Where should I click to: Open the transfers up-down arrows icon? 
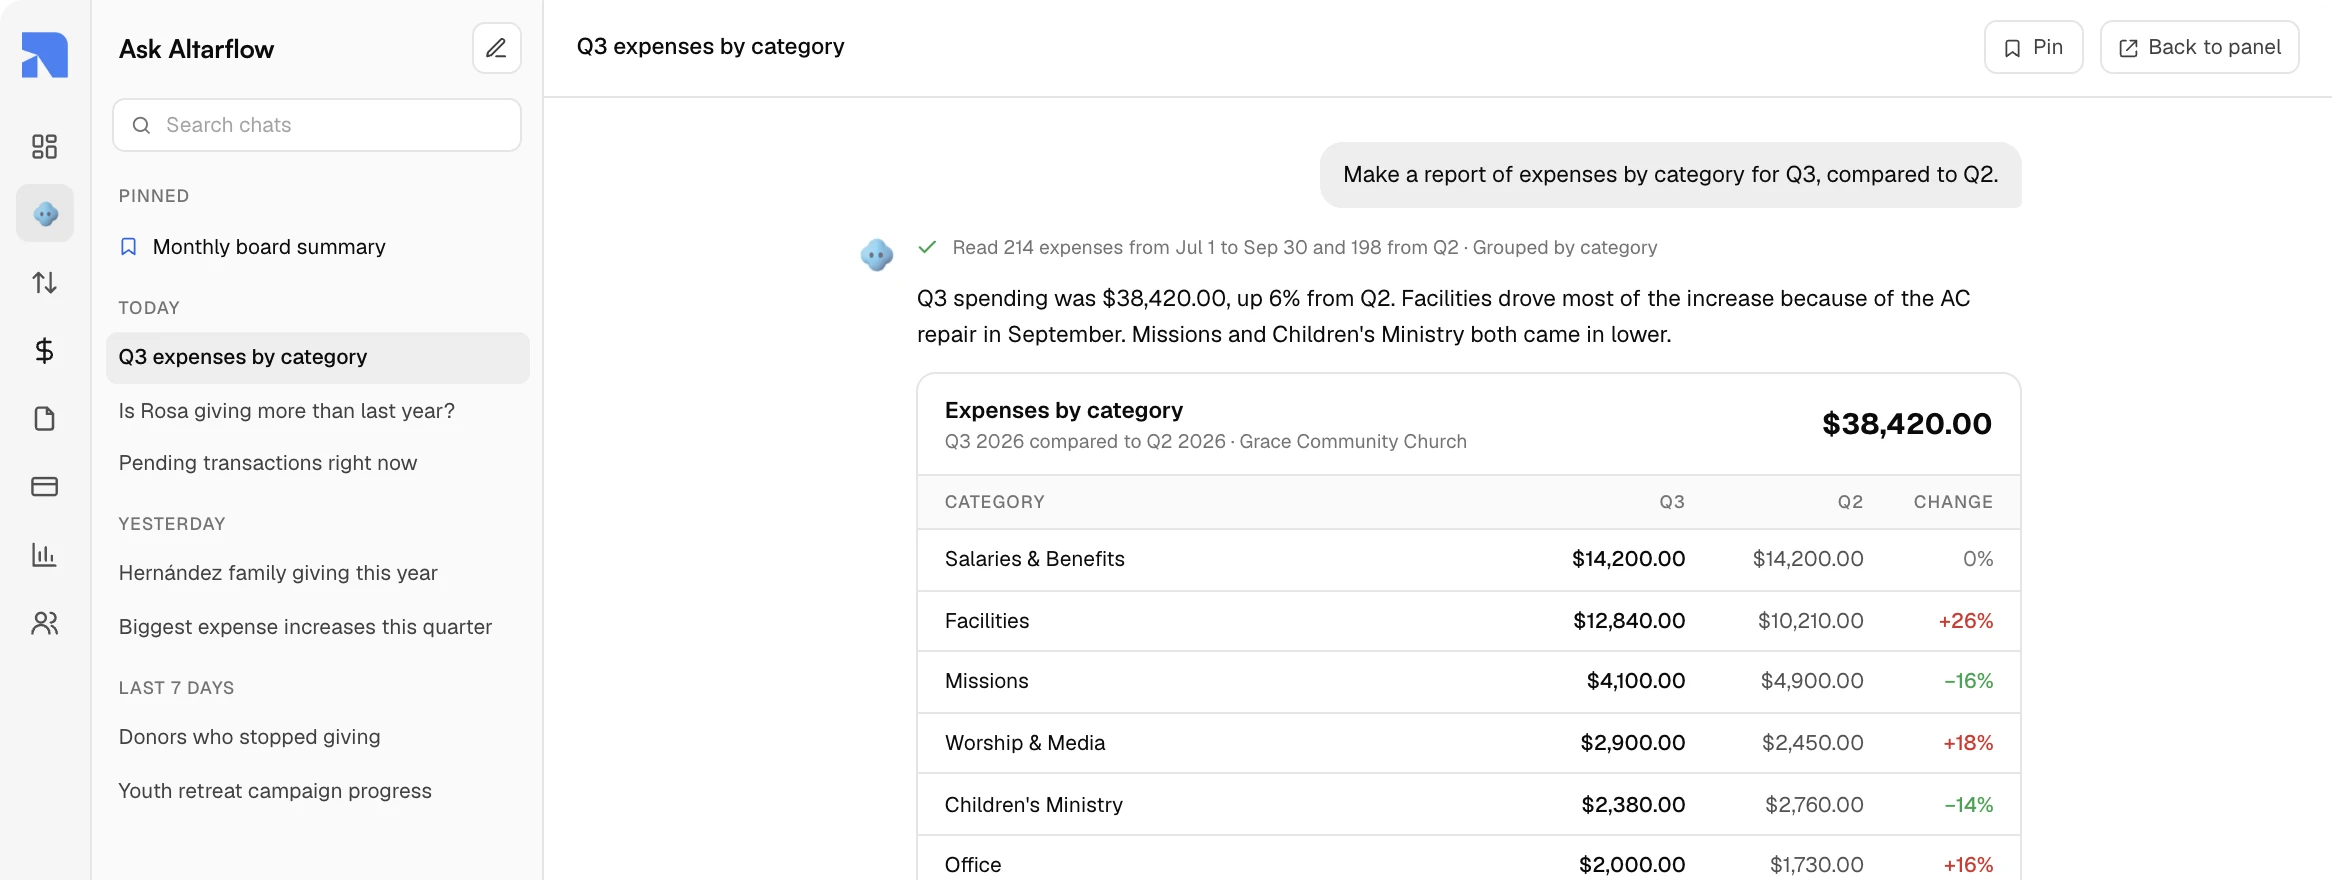coord(45,283)
